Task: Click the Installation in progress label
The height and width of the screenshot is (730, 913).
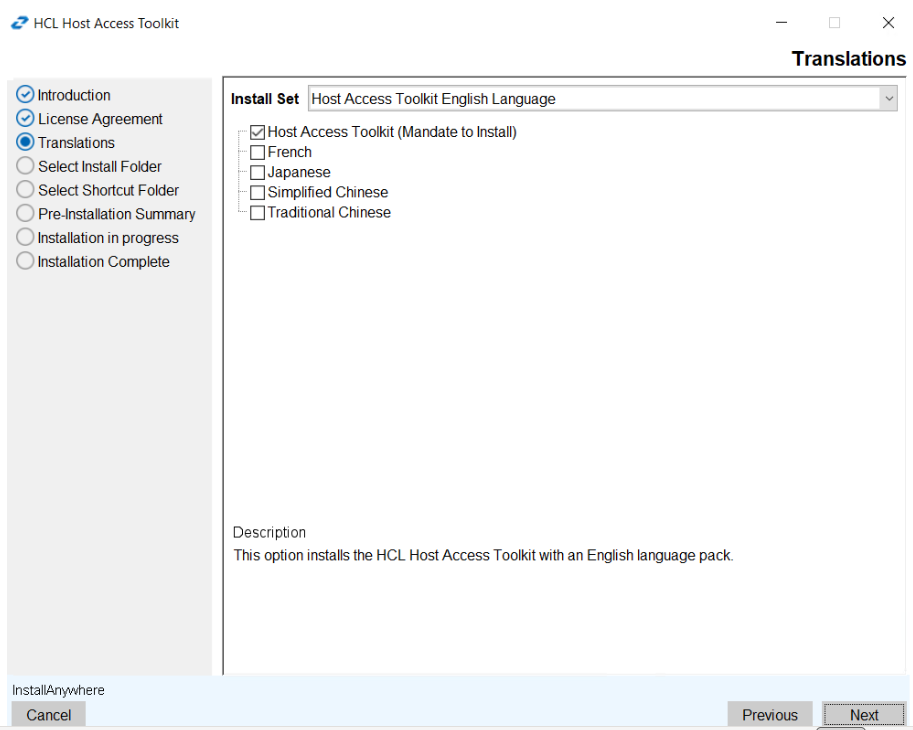Action: (x=108, y=238)
